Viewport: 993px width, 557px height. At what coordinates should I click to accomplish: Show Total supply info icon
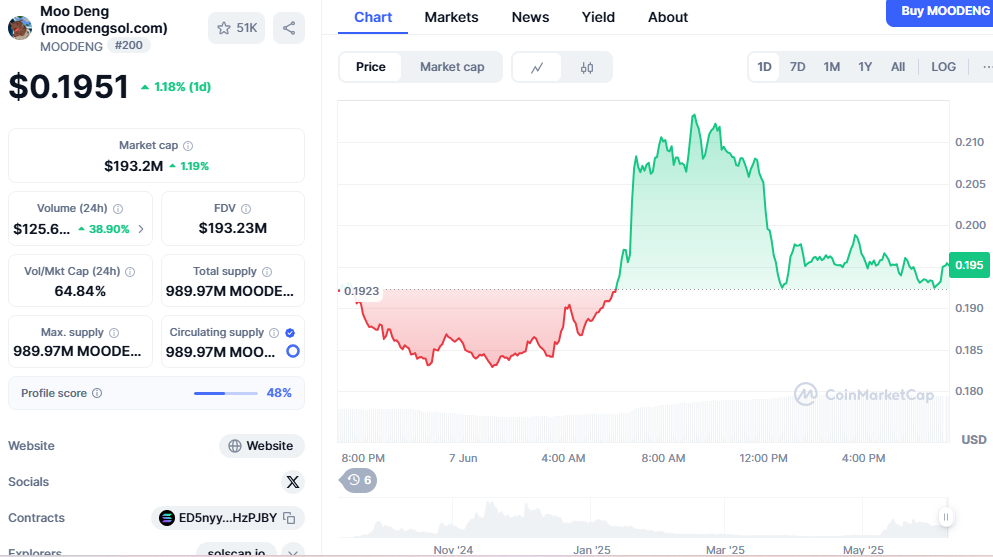pyautogui.click(x=267, y=272)
